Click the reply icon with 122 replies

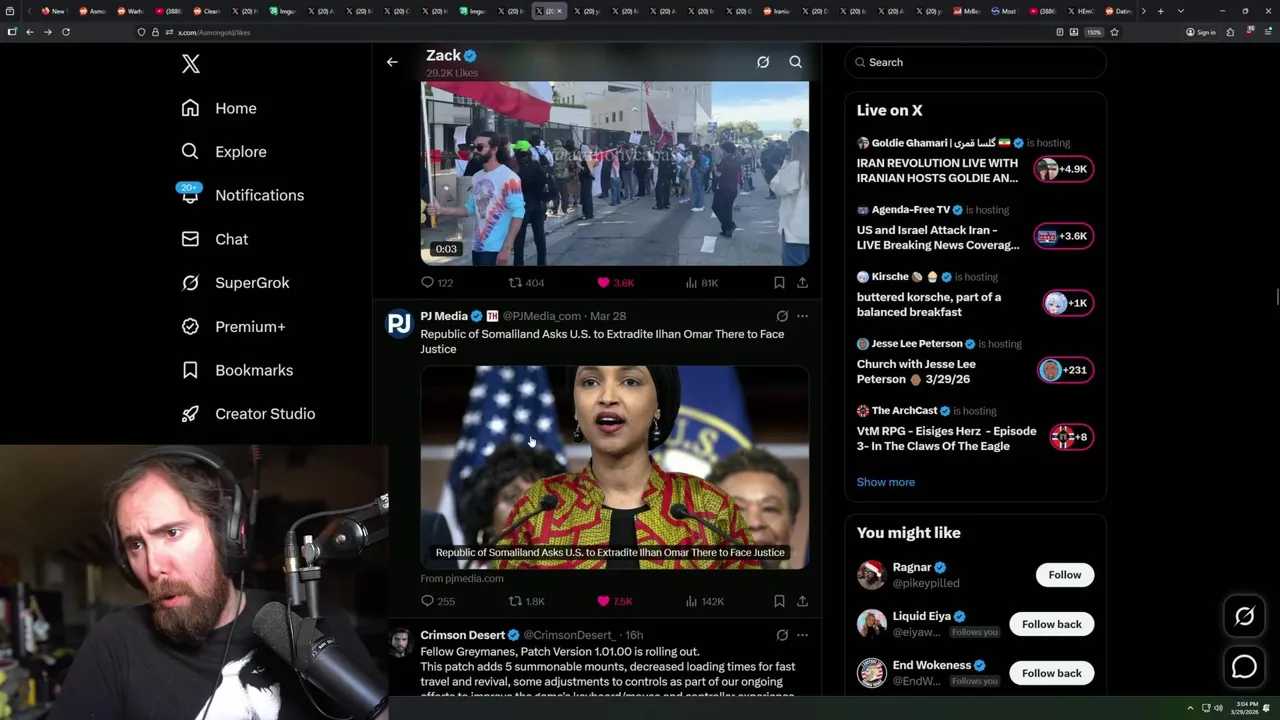437,283
